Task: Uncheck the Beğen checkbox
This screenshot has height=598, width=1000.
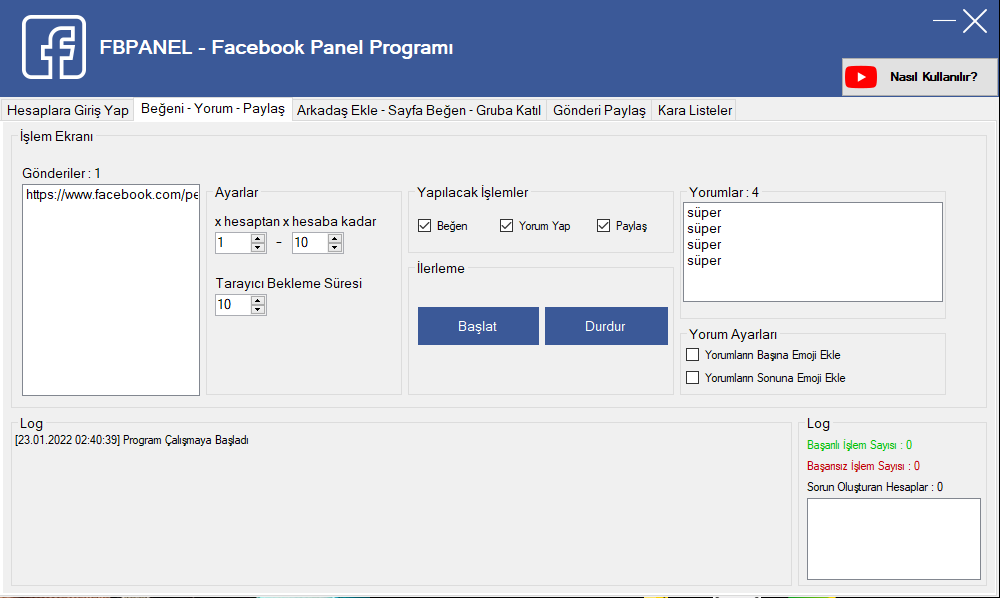Action: (425, 226)
